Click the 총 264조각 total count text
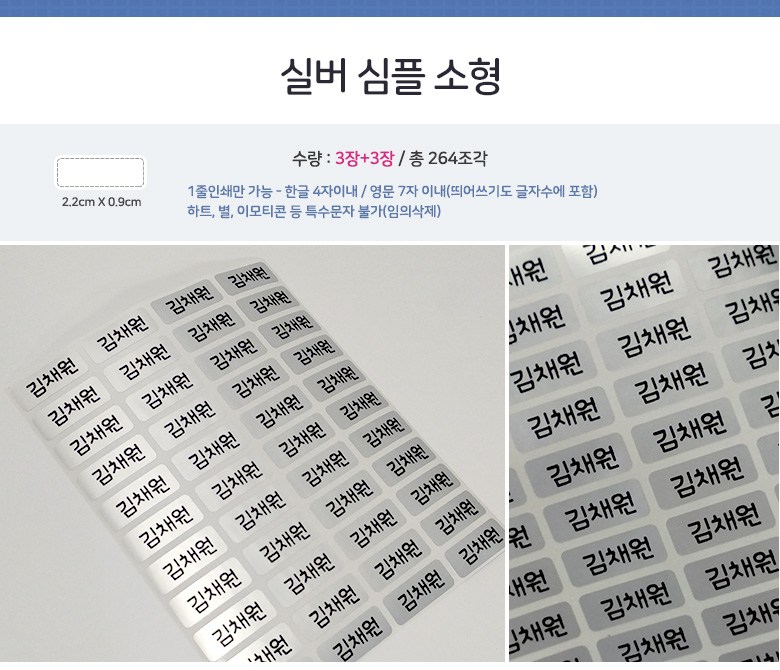Viewport: 780px width, 670px height. pos(448,158)
